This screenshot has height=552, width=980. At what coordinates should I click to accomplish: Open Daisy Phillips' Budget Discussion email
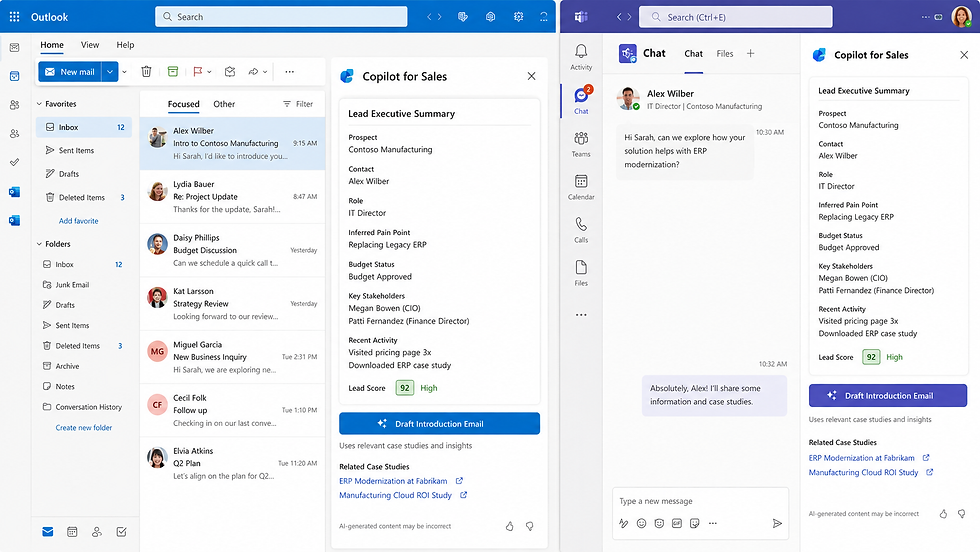[232, 250]
